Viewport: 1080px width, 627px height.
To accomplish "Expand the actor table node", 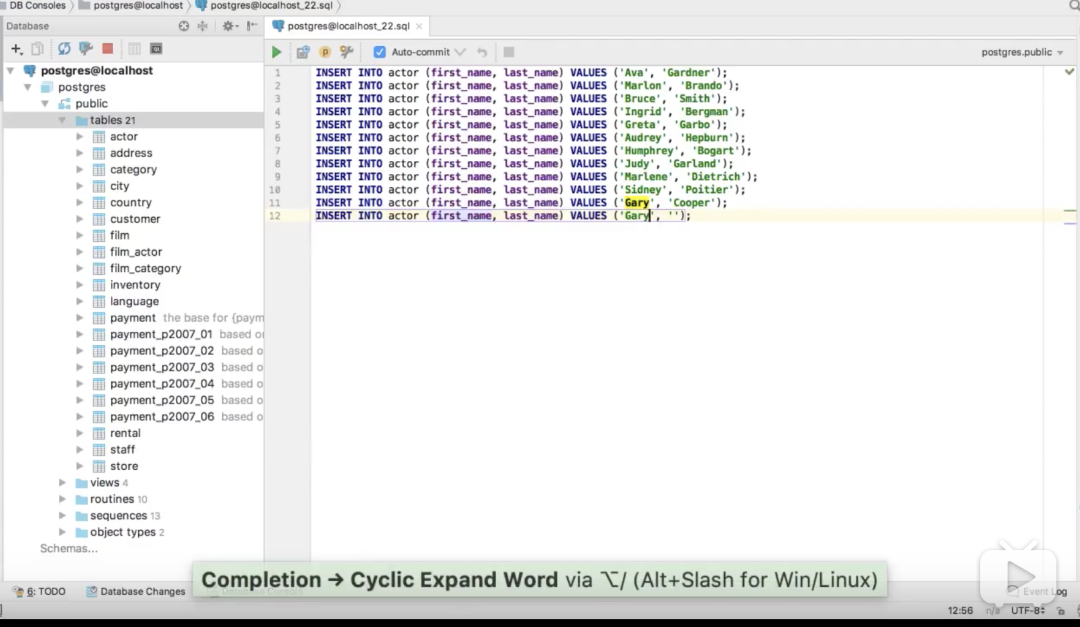I will [79, 136].
